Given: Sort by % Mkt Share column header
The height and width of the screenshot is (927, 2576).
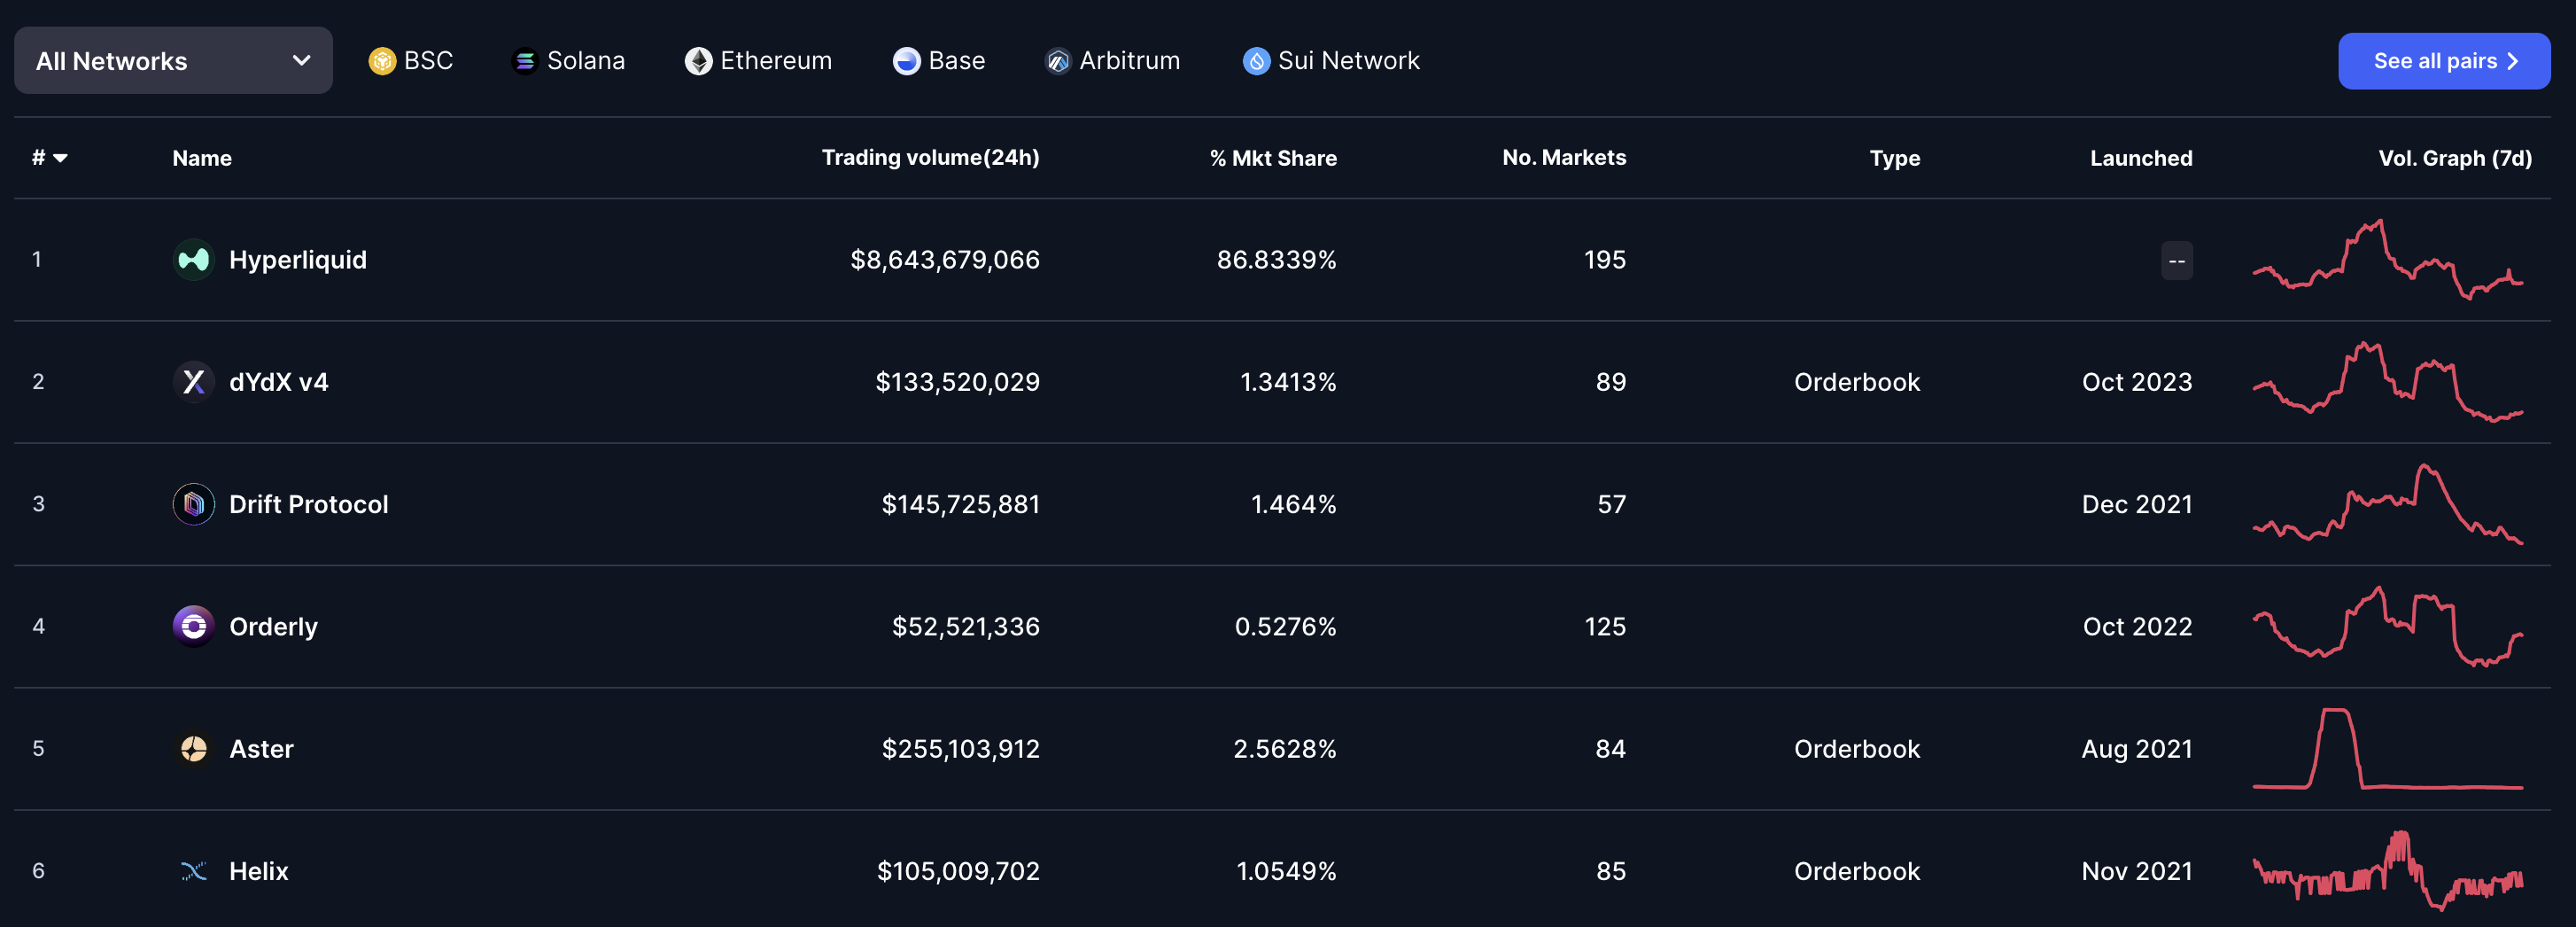Looking at the screenshot, I should pos(1272,158).
